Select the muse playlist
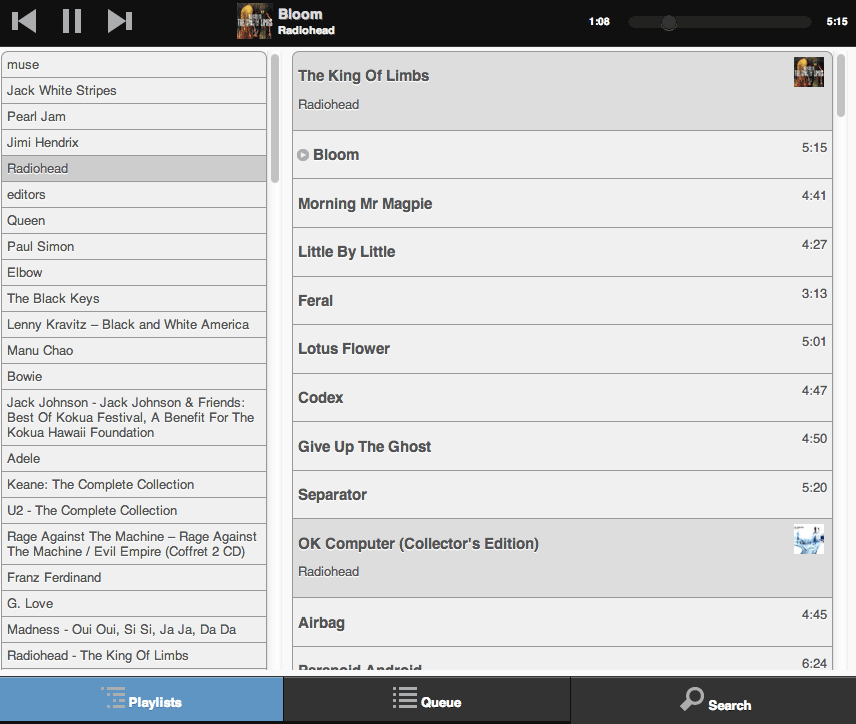856x724 pixels. (134, 65)
